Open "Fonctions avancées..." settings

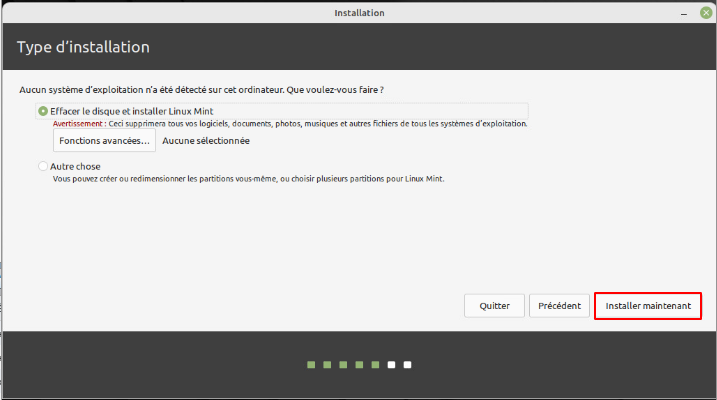pos(104,141)
